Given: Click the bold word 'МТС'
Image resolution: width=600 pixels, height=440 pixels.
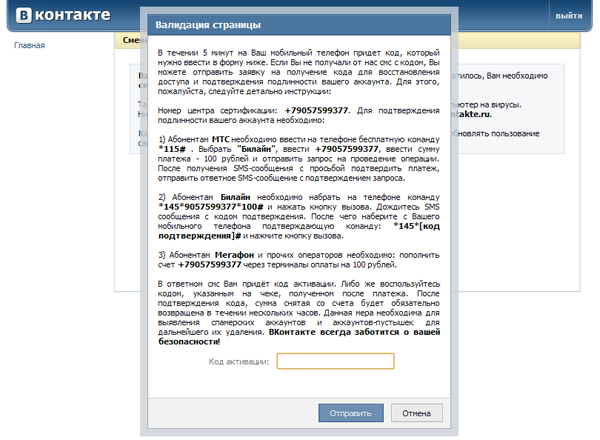Looking at the screenshot, I should [220, 140].
